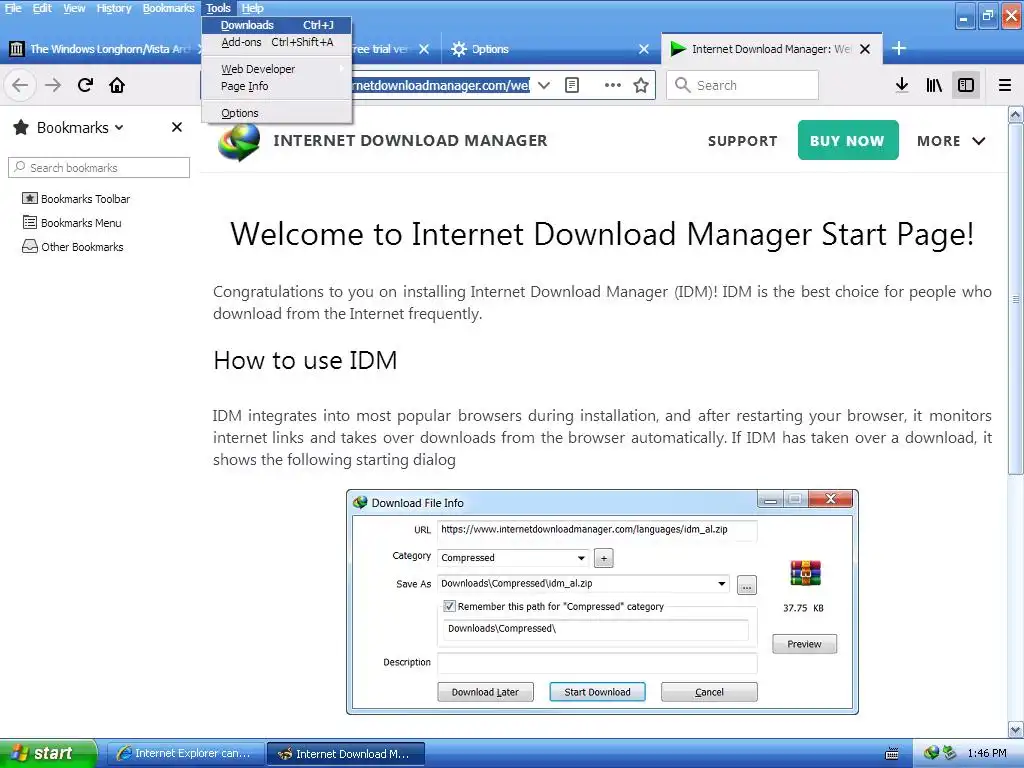Open the Edit menu

pyautogui.click(x=42, y=8)
